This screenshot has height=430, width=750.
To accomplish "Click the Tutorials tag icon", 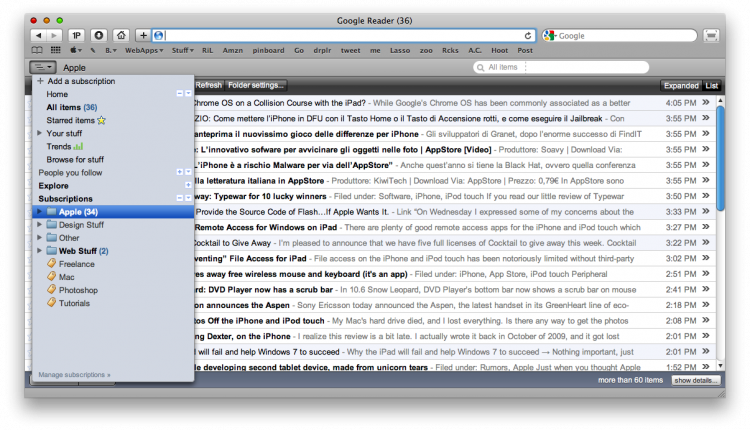I will pyautogui.click(x=52, y=302).
